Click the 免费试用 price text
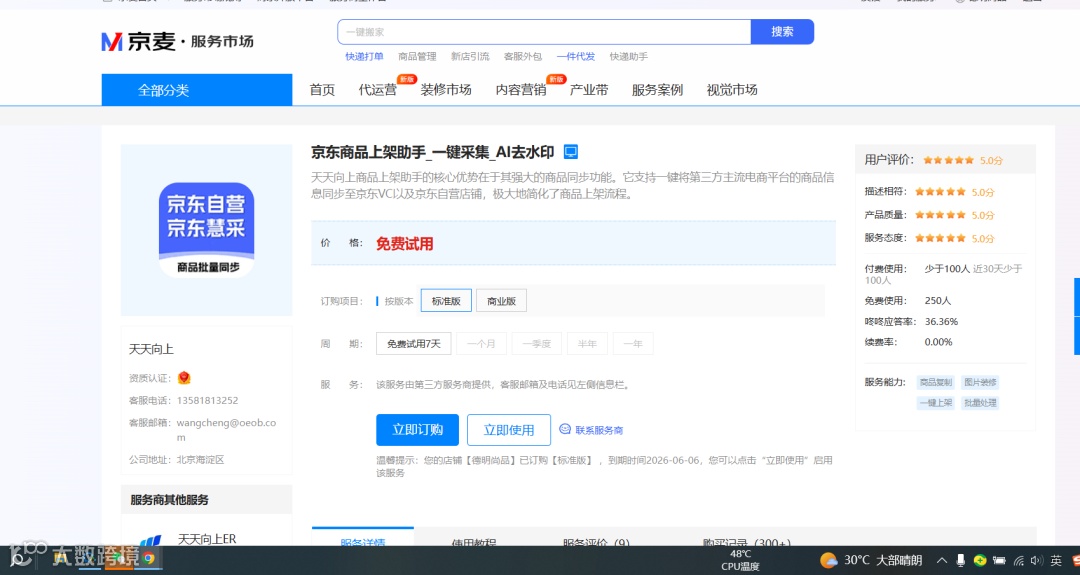The height and width of the screenshot is (575, 1080). 404,244
